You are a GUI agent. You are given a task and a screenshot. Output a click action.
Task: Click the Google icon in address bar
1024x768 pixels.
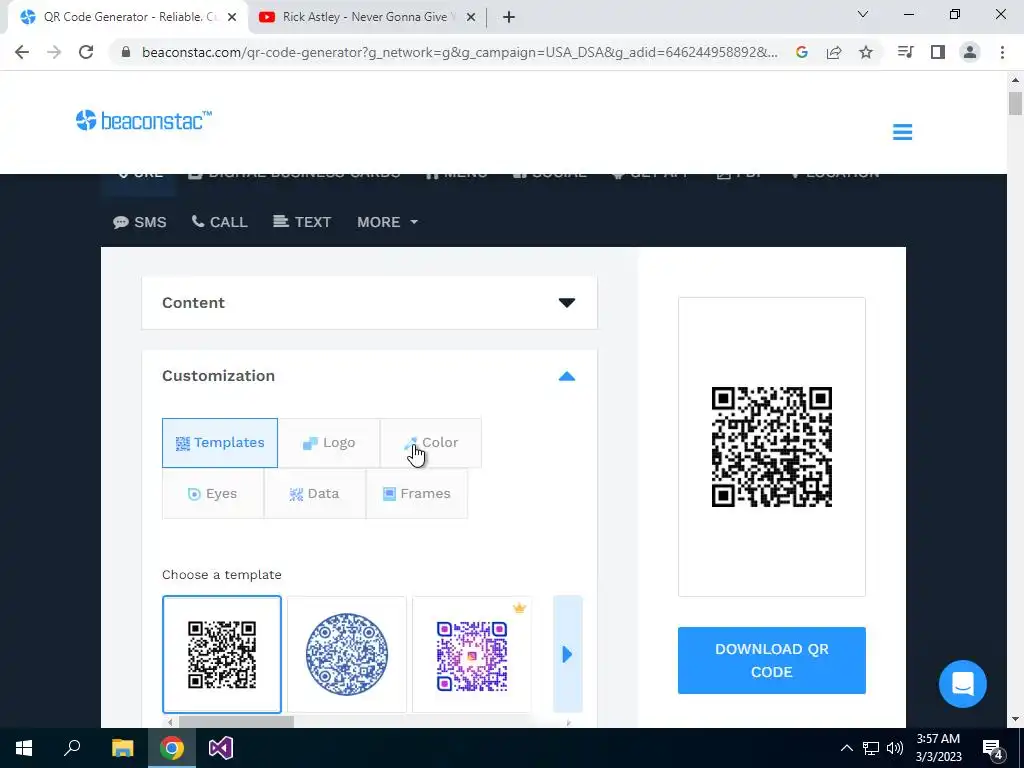[x=801, y=52]
